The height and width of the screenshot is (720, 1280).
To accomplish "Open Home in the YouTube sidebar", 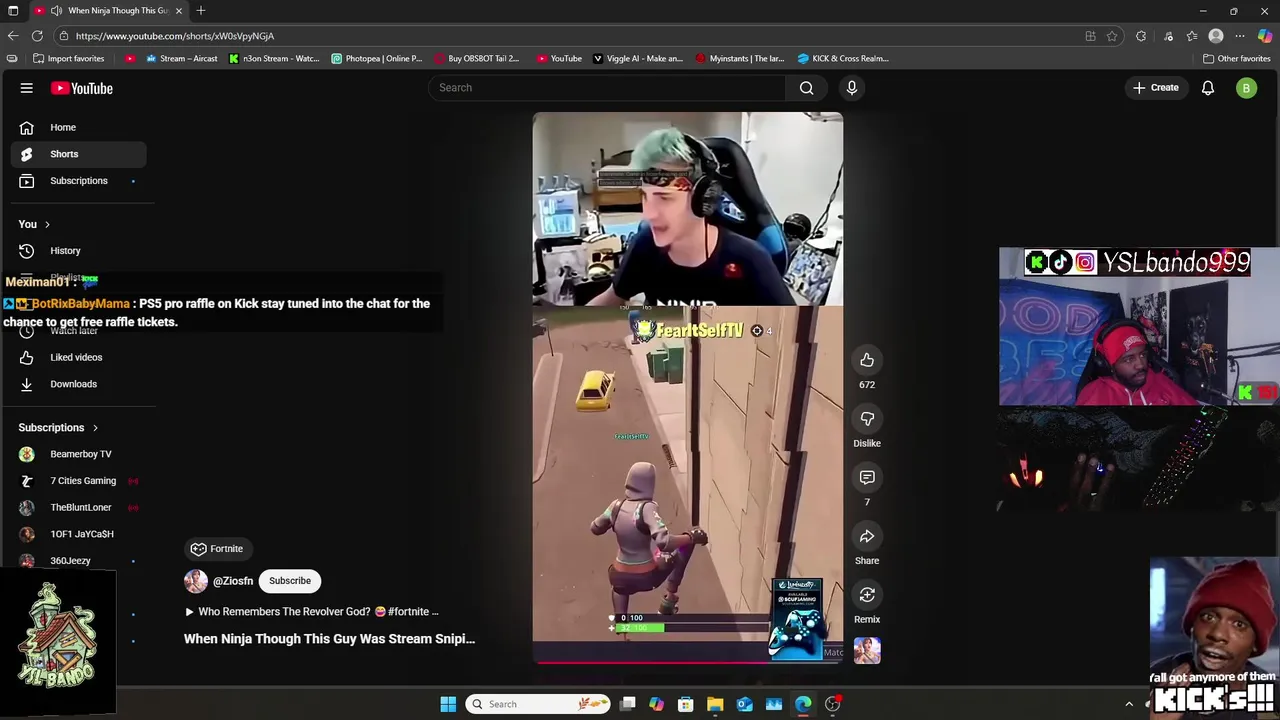I will tap(78, 128).
